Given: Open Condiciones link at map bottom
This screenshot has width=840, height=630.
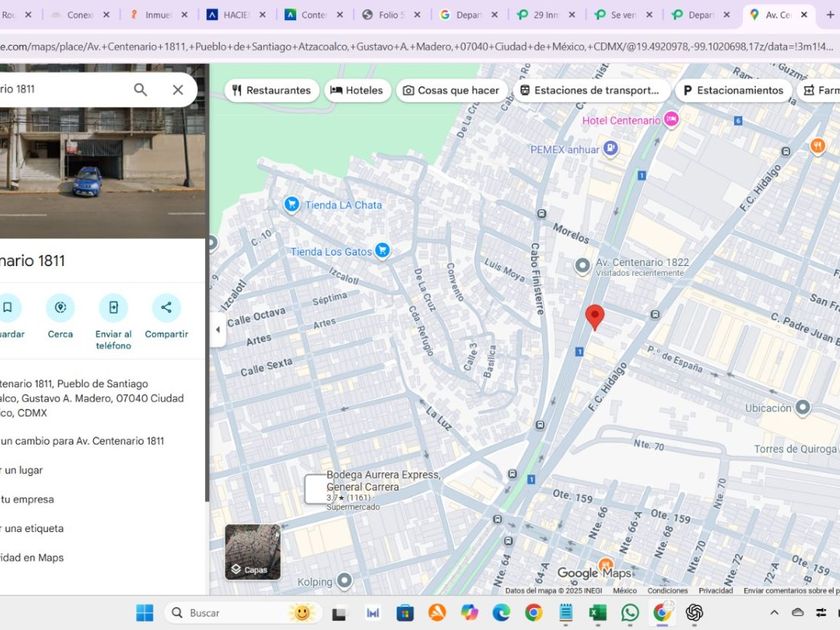Looking at the screenshot, I should point(667,591).
